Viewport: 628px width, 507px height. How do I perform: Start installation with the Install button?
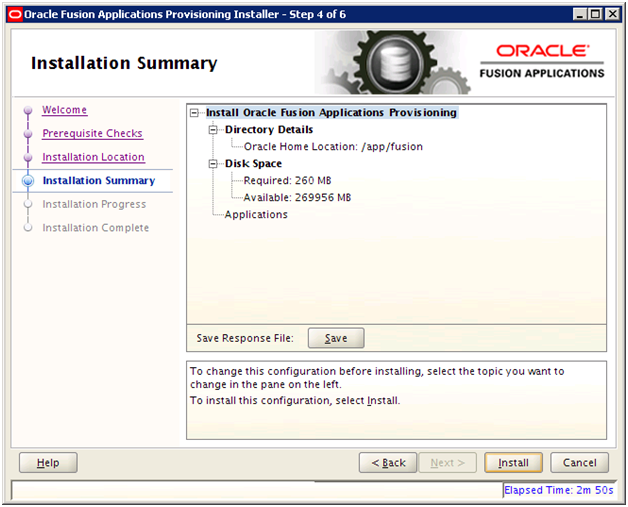point(513,463)
